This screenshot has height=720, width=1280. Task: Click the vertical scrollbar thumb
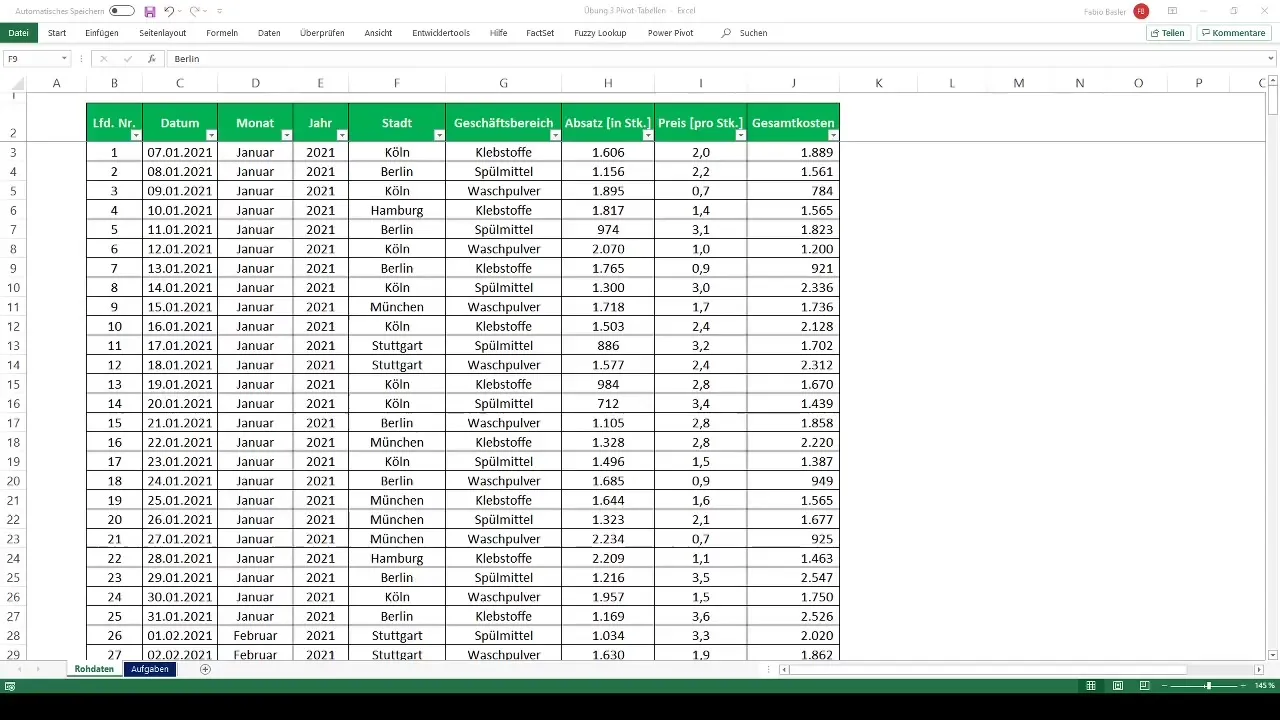[x=1273, y=102]
